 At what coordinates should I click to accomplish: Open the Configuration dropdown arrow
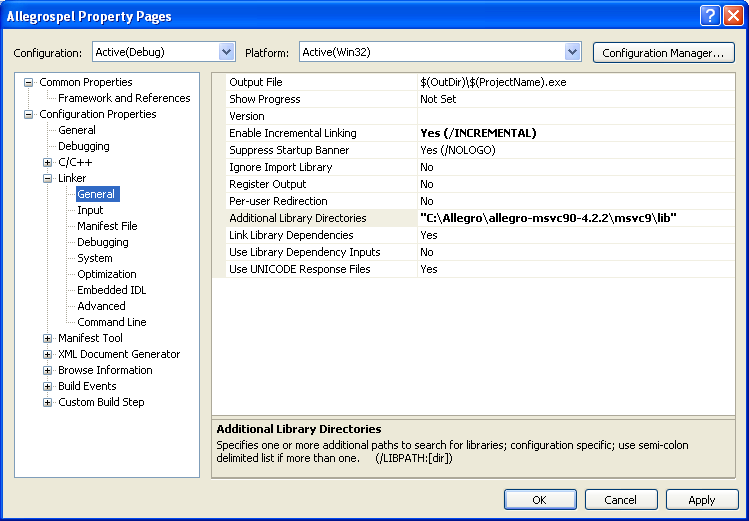pos(226,52)
